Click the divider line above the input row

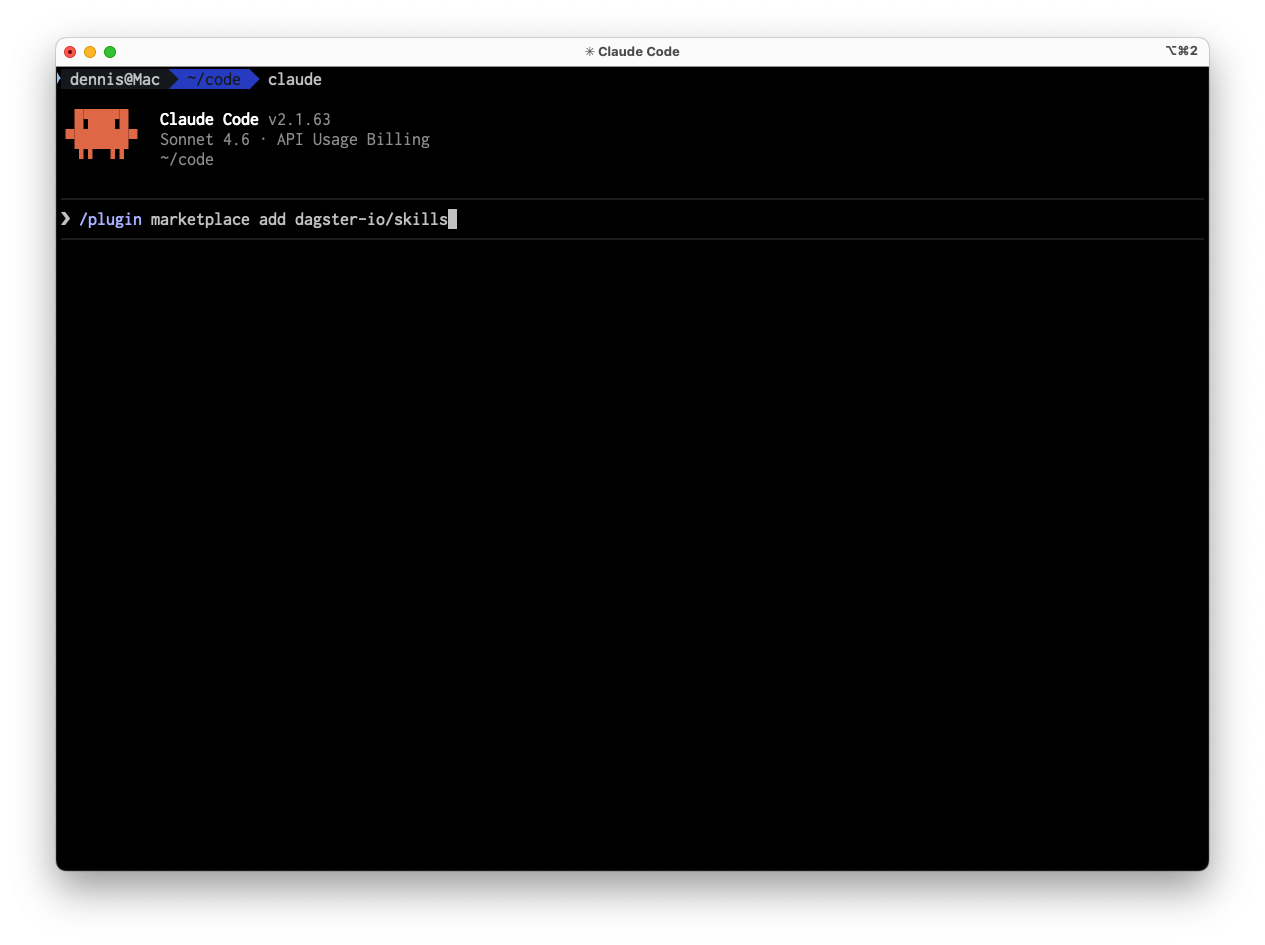[632, 199]
